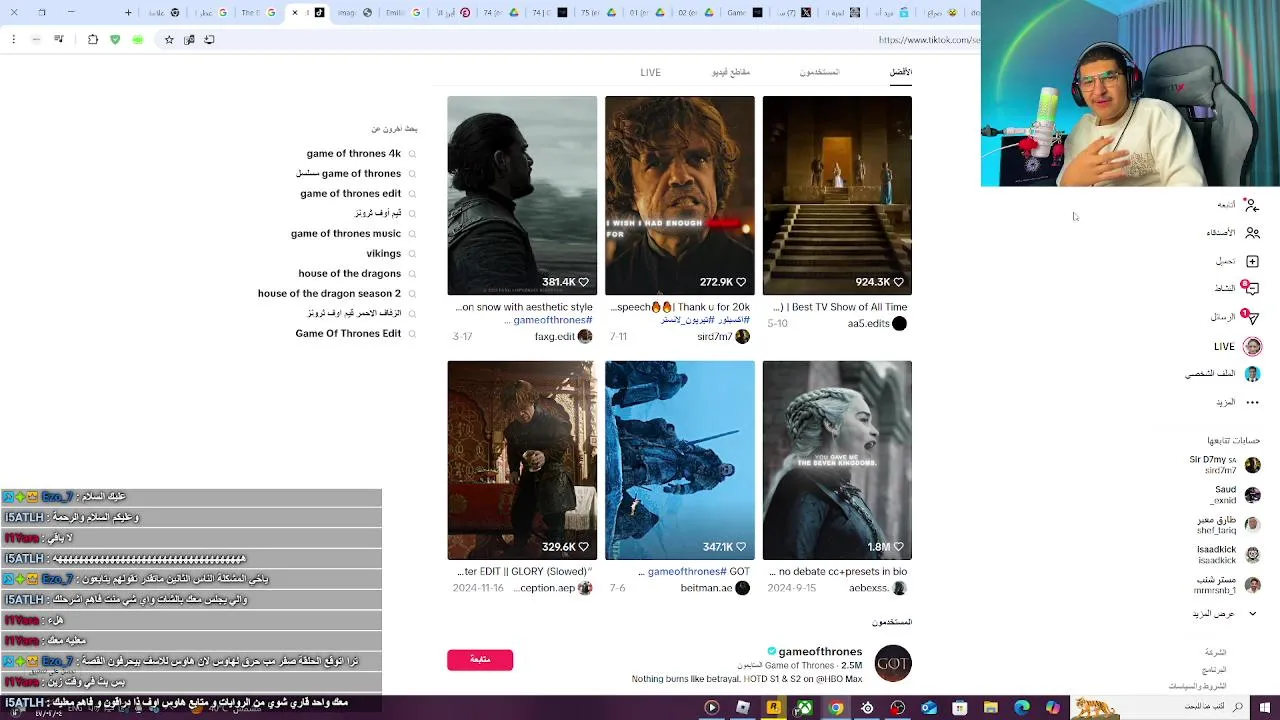The height and width of the screenshot is (720, 1280).
Task: Open the Daenerys video with 1.8M likes
Action: coord(837,460)
